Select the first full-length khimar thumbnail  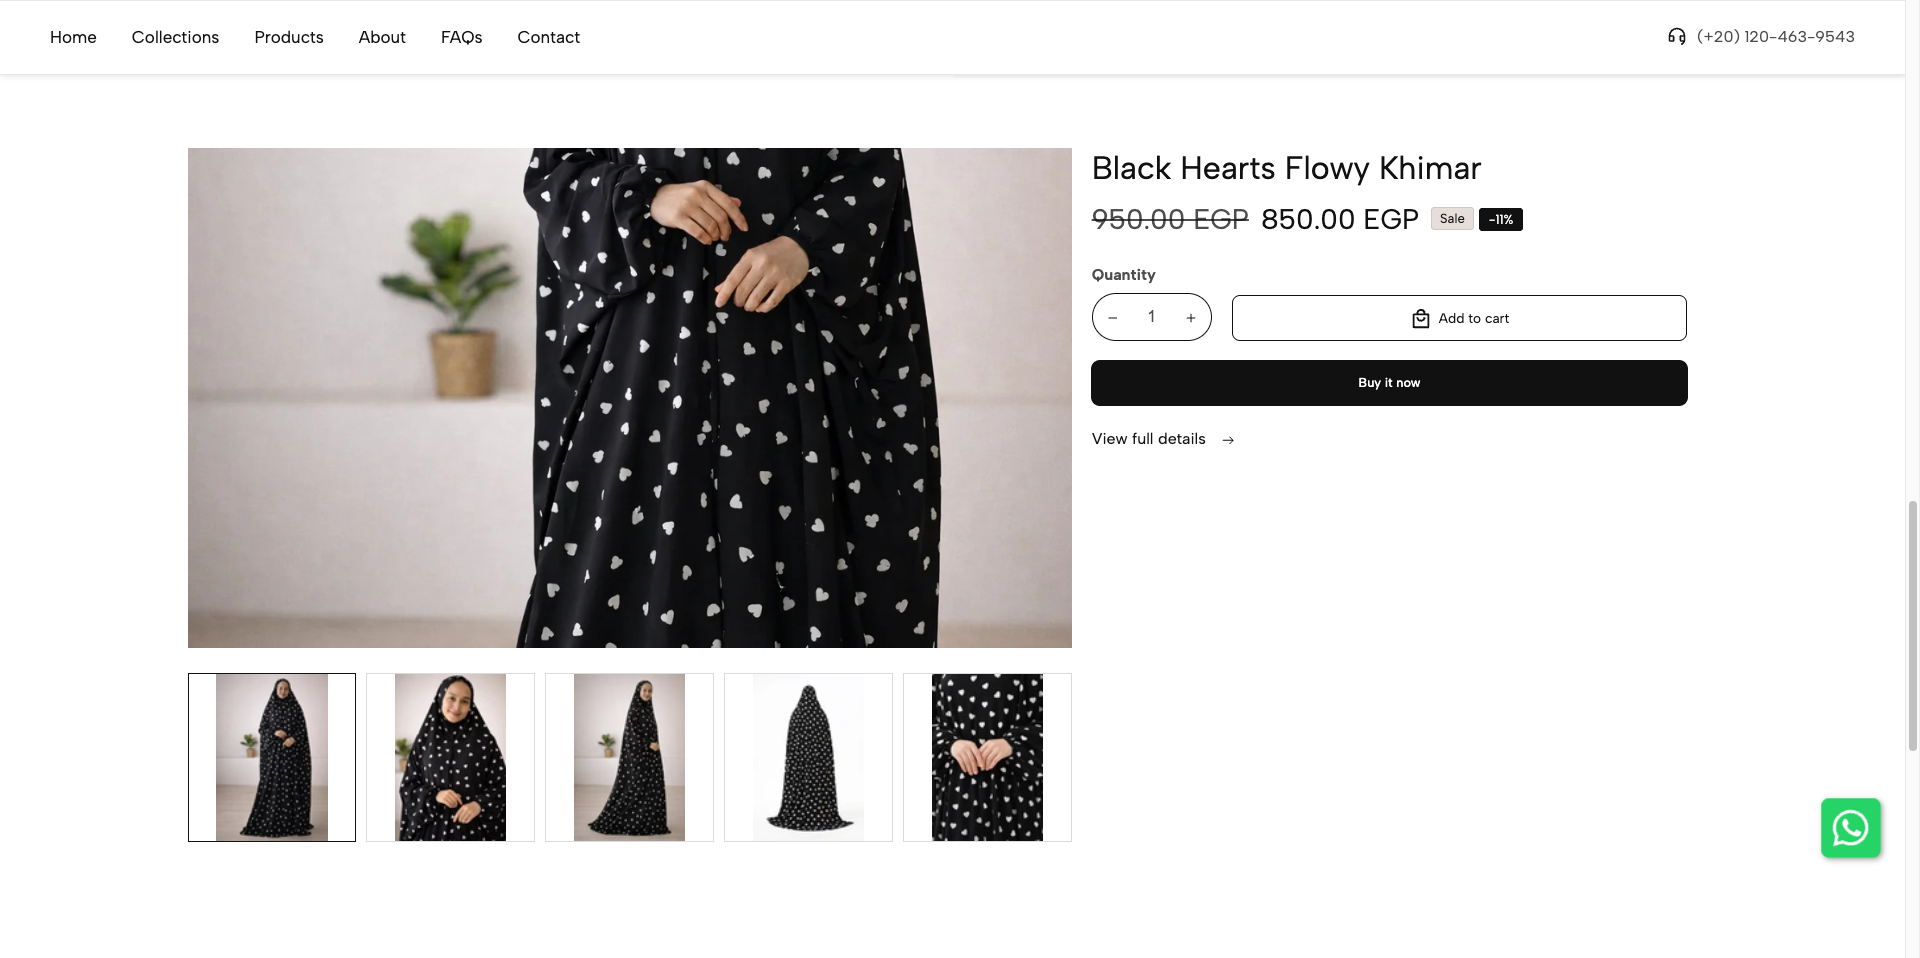coord(272,757)
